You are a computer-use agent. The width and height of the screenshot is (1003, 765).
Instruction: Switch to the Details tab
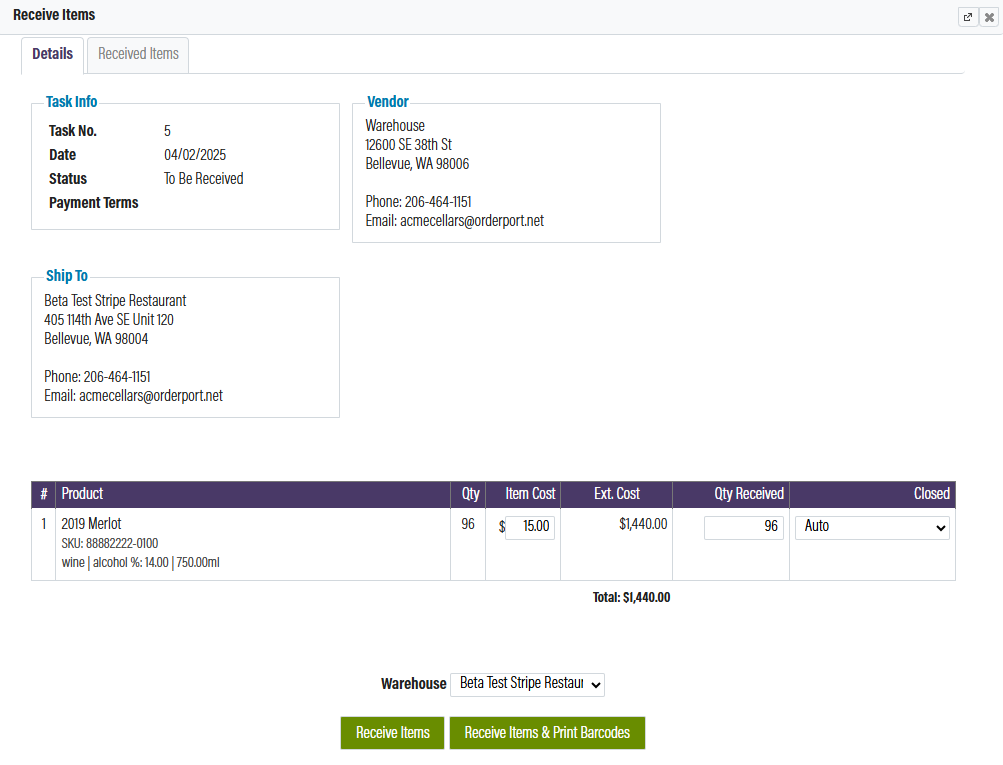click(x=52, y=54)
